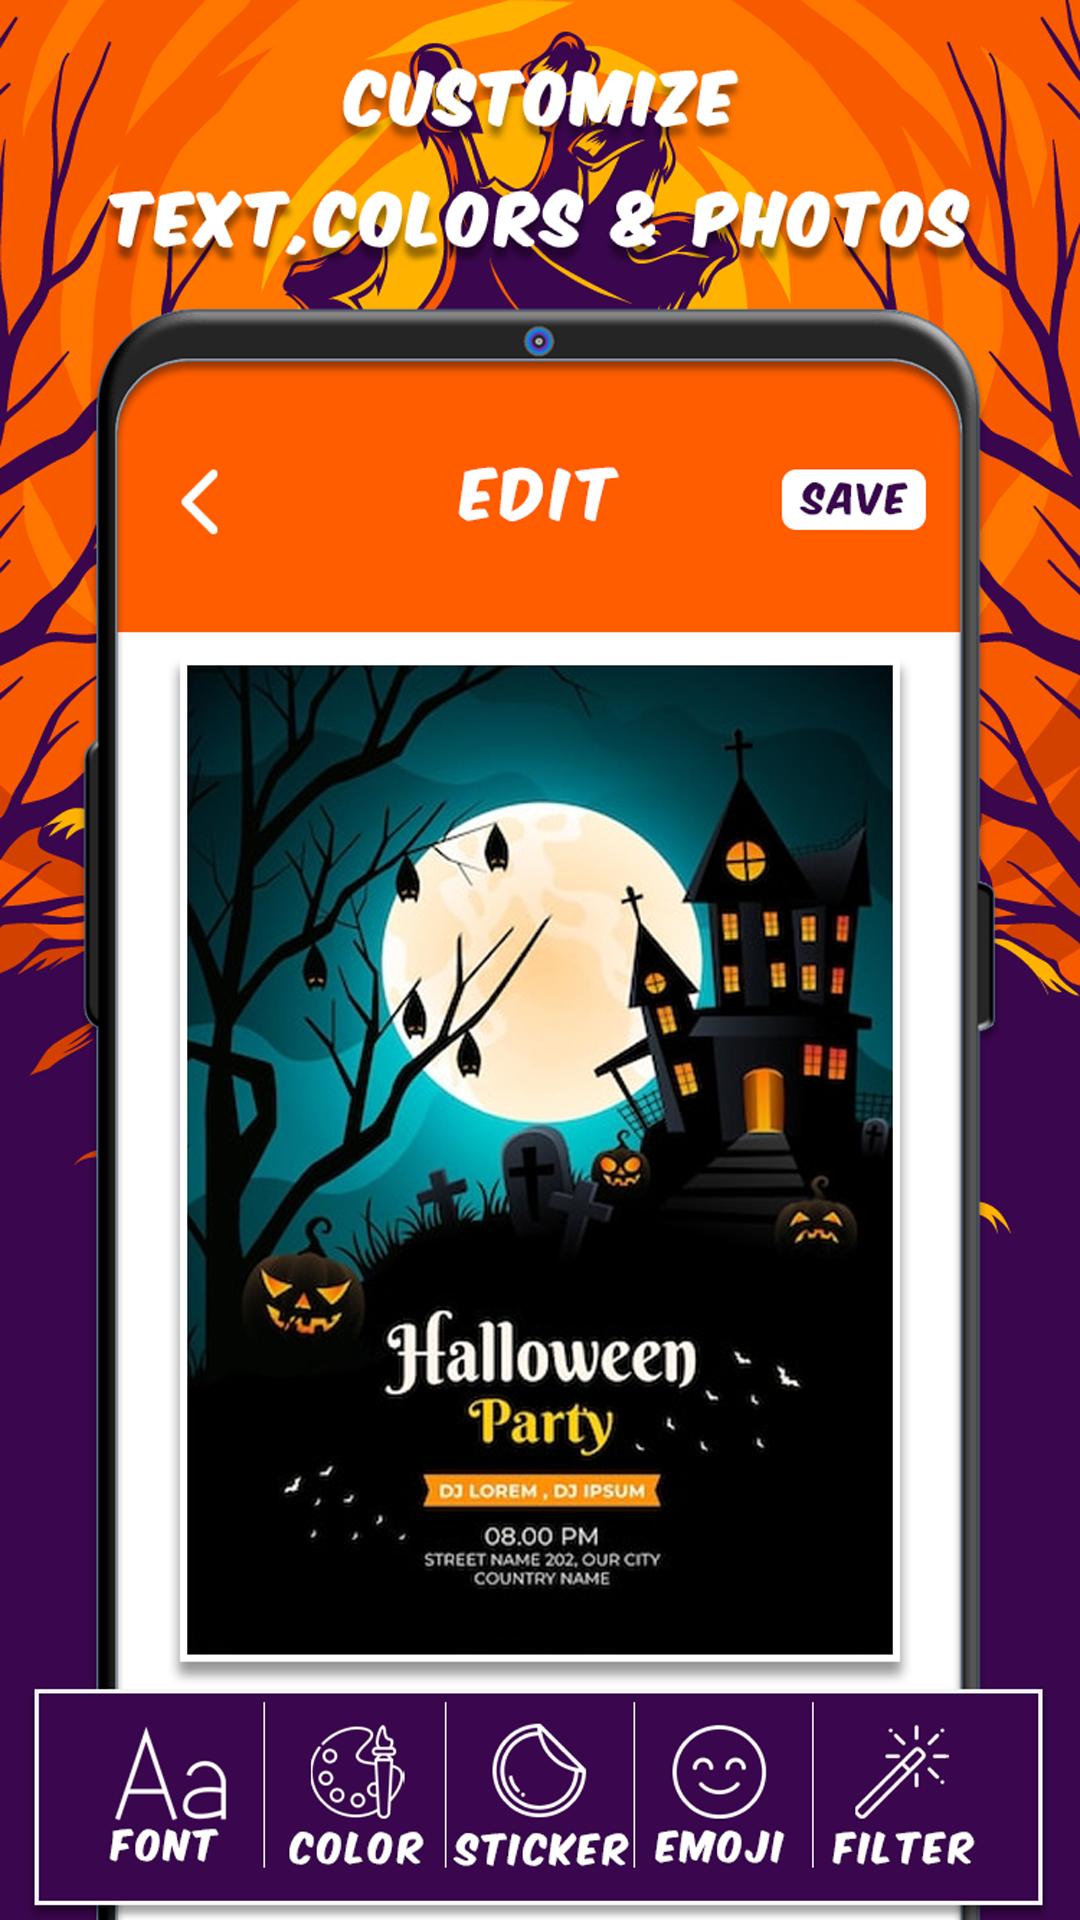The width and height of the screenshot is (1080, 1920).
Task: Apply the Filter magic wand icon
Action: pyautogui.click(x=902, y=1771)
